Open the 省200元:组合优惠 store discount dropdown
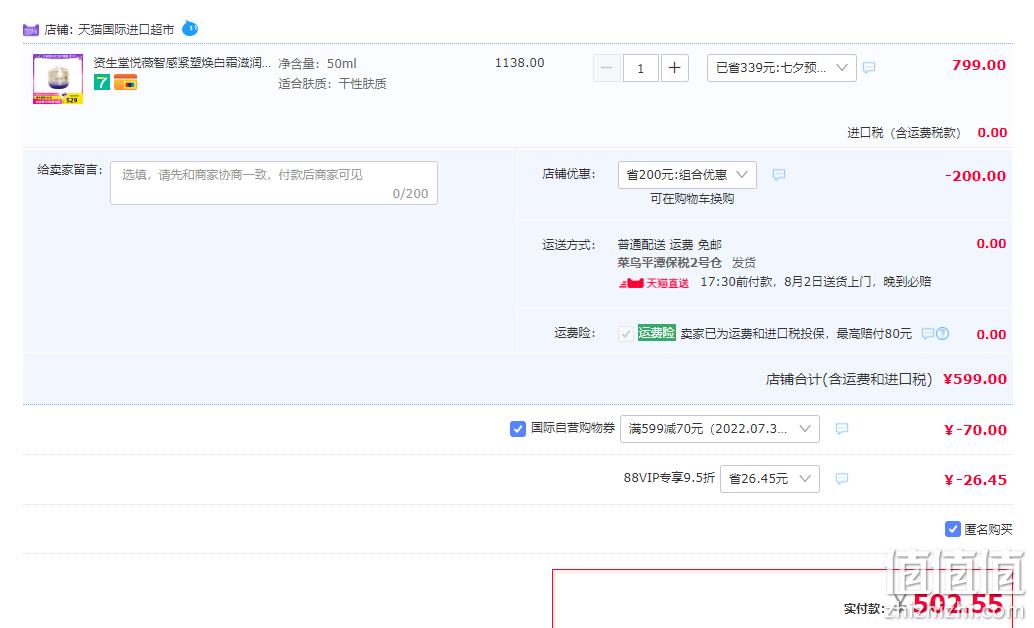The image size is (1034, 628). coord(687,175)
